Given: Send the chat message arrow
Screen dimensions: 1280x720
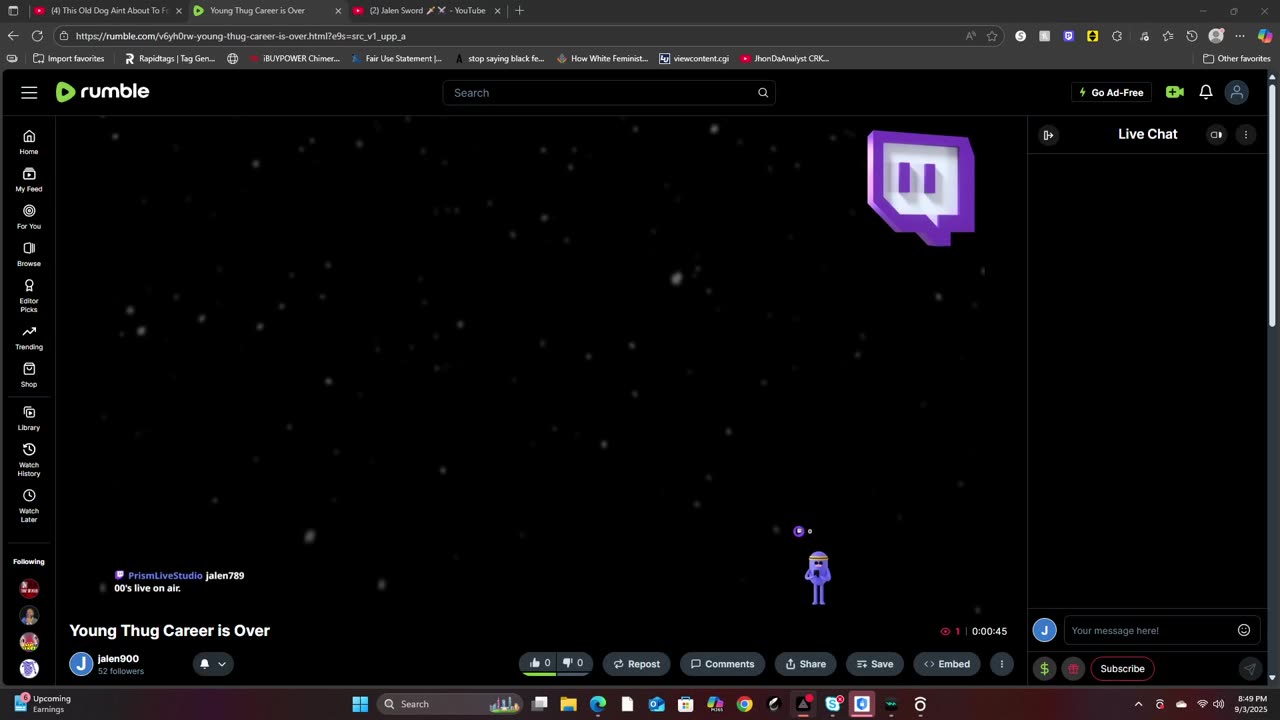Looking at the screenshot, I should click(1249, 669).
